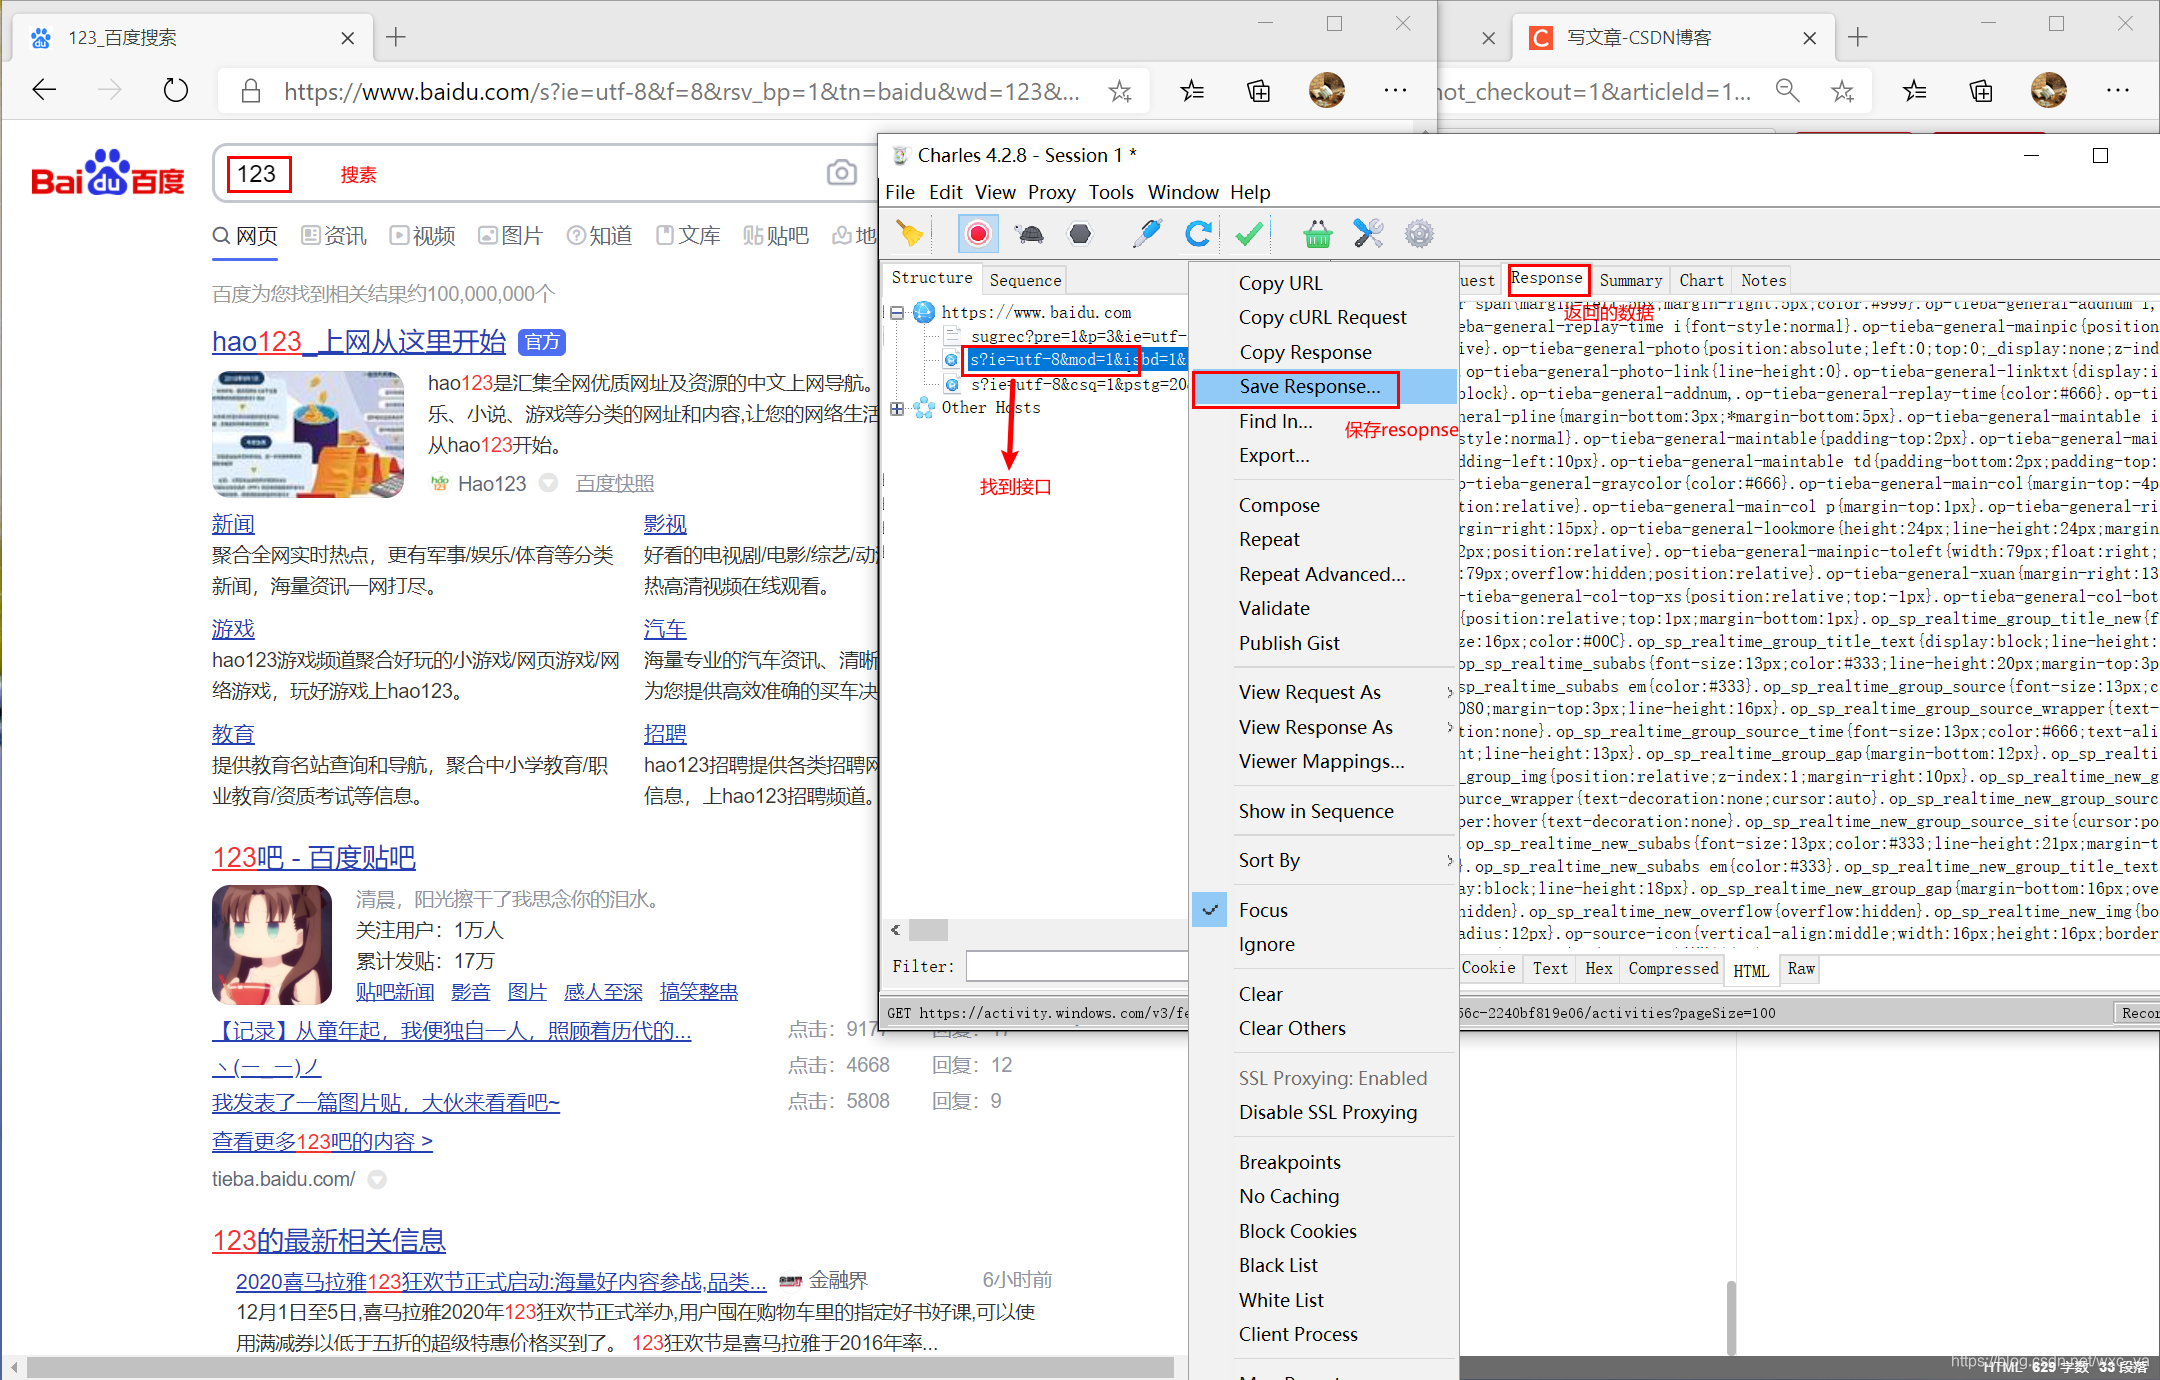Open the Chart tab in Charles
The image size is (2160, 1380).
click(x=1701, y=280)
